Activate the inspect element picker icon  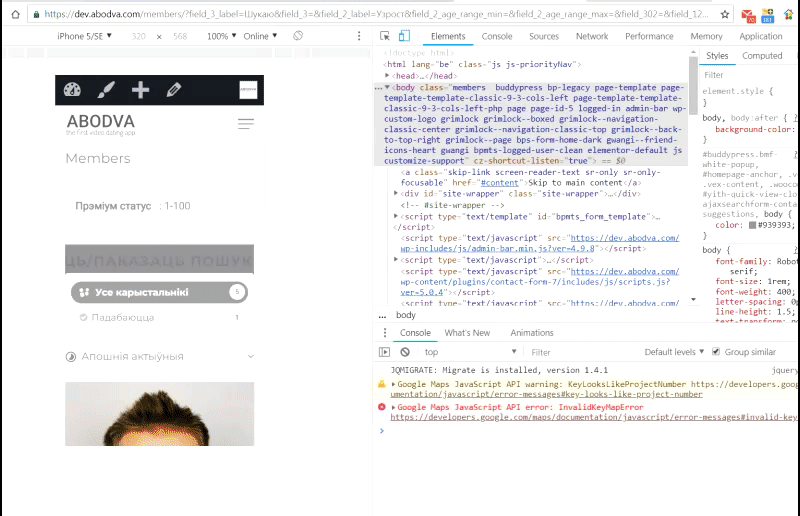tap(385, 36)
